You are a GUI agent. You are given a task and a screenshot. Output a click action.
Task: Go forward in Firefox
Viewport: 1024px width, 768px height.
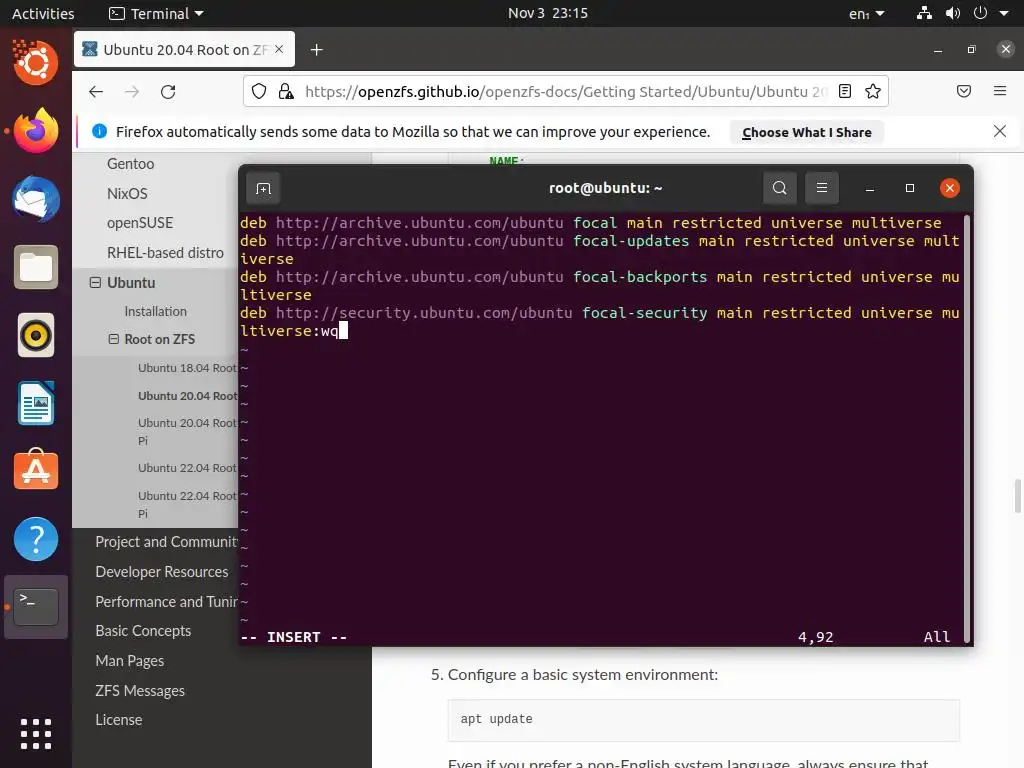tap(132, 91)
